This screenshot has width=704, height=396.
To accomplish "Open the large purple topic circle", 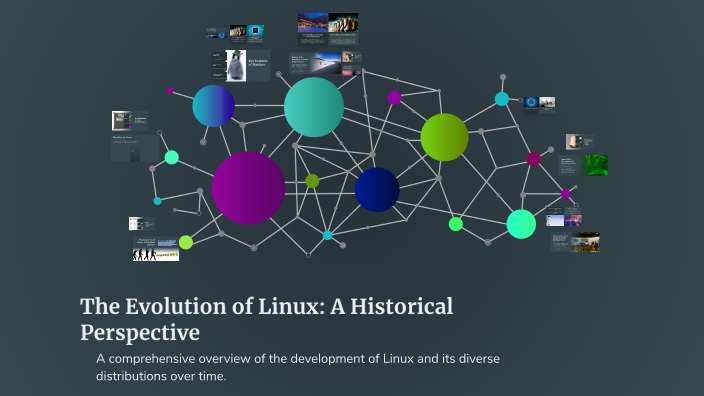I will (x=248, y=188).
